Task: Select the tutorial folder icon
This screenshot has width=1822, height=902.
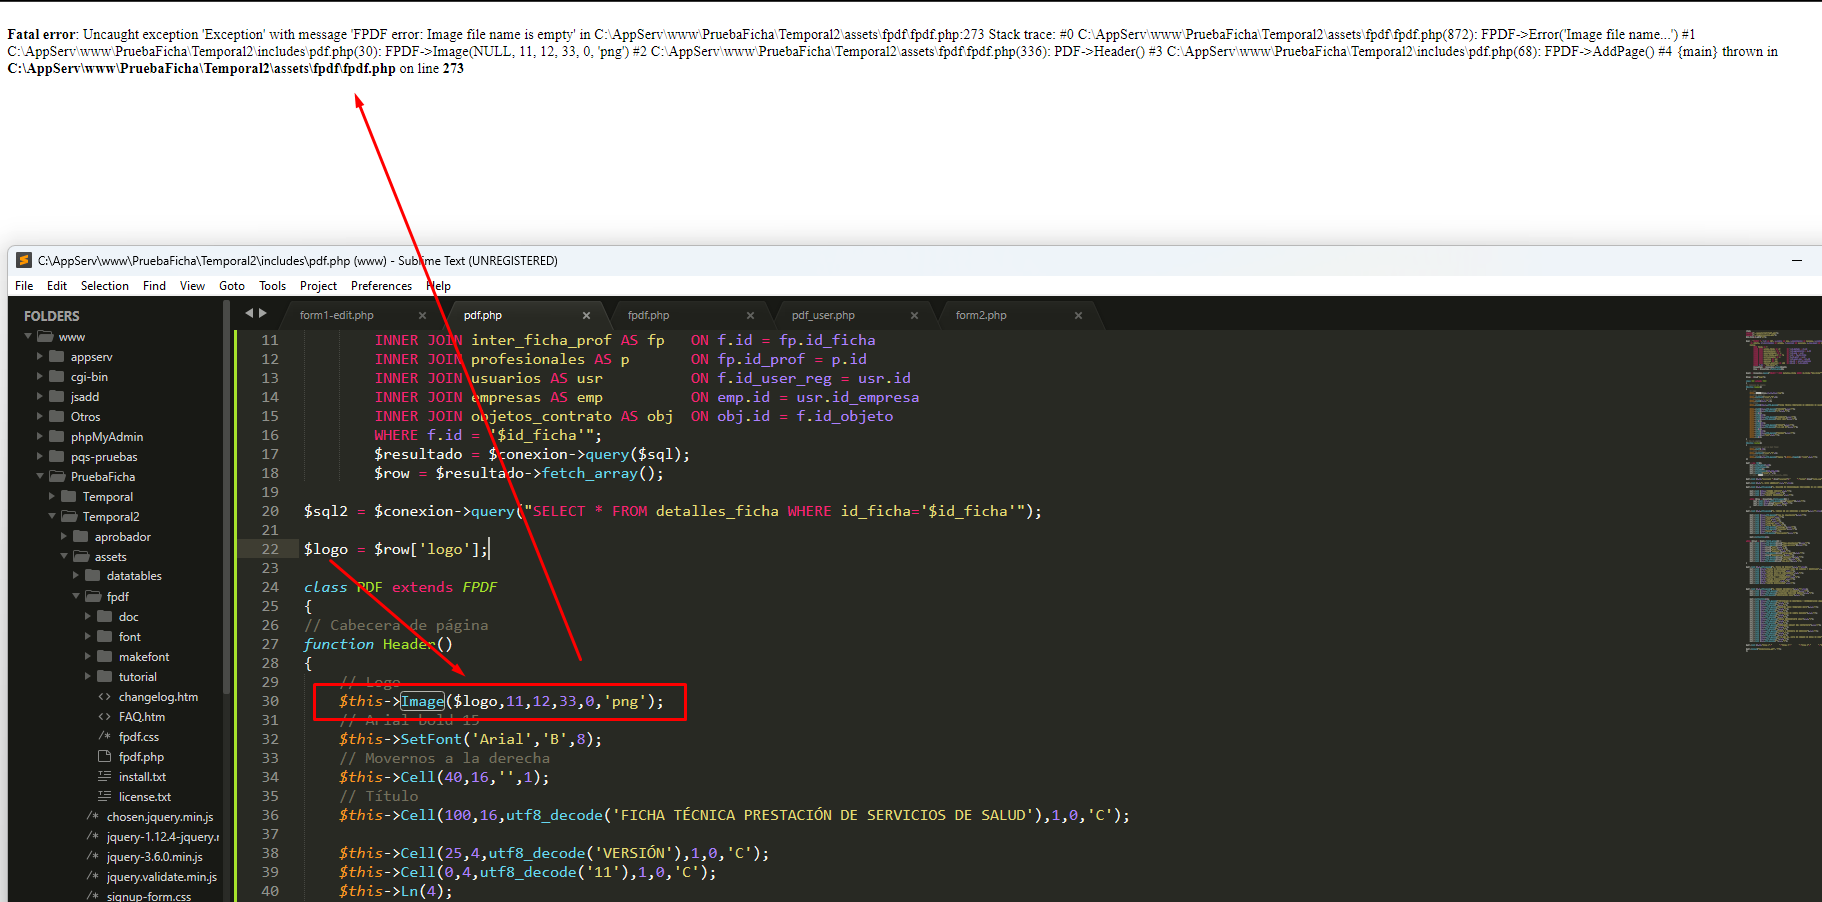Action: 104,676
